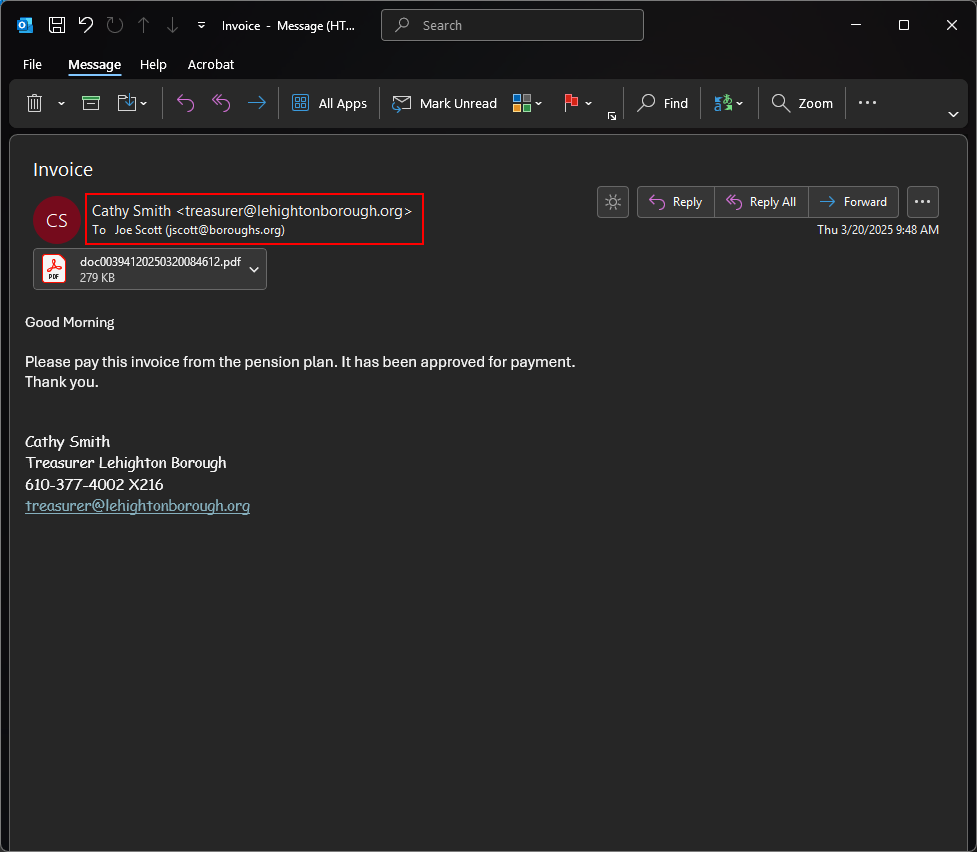Open the All Apps panel
The width and height of the screenshot is (977, 852).
click(329, 103)
